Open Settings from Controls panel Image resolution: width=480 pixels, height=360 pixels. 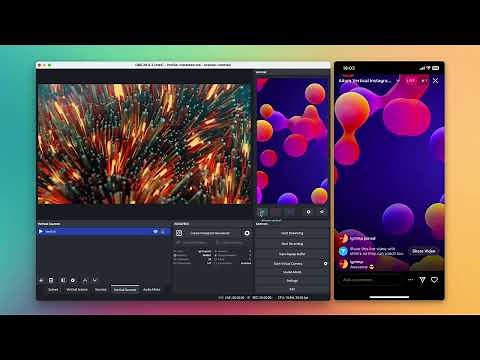292,281
